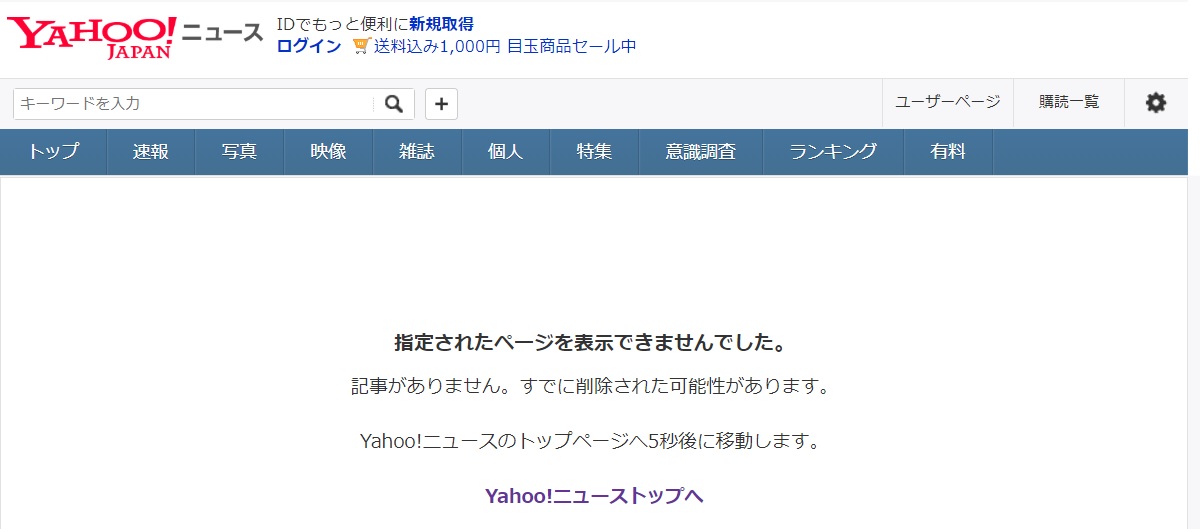1200x529 pixels.
Task: Go to the 映像 tab
Action: tap(328, 152)
